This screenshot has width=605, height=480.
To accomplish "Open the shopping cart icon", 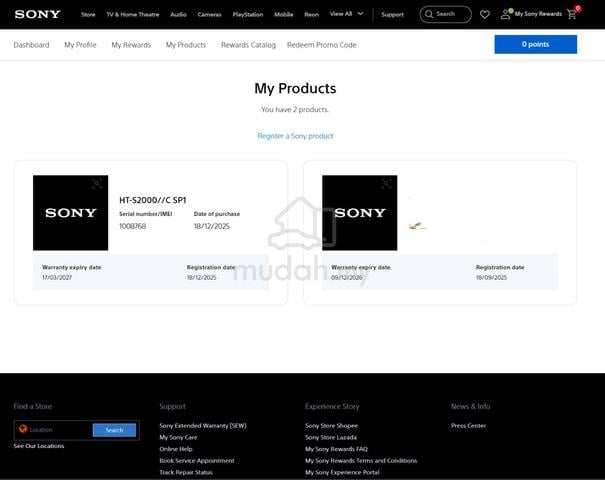I will pyautogui.click(x=572, y=14).
